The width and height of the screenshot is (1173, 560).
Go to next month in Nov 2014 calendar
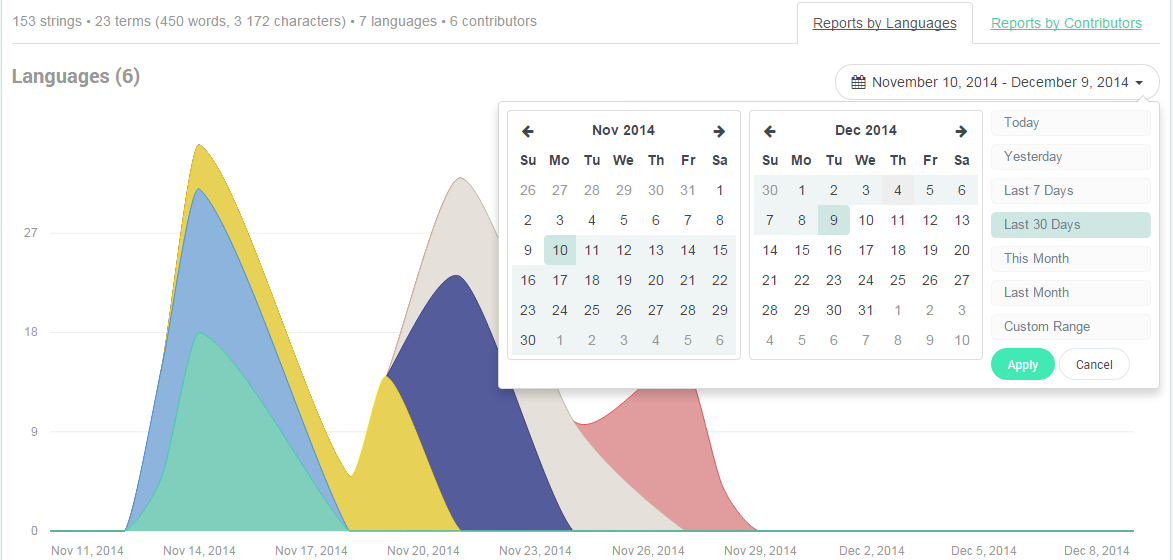pos(719,131)
